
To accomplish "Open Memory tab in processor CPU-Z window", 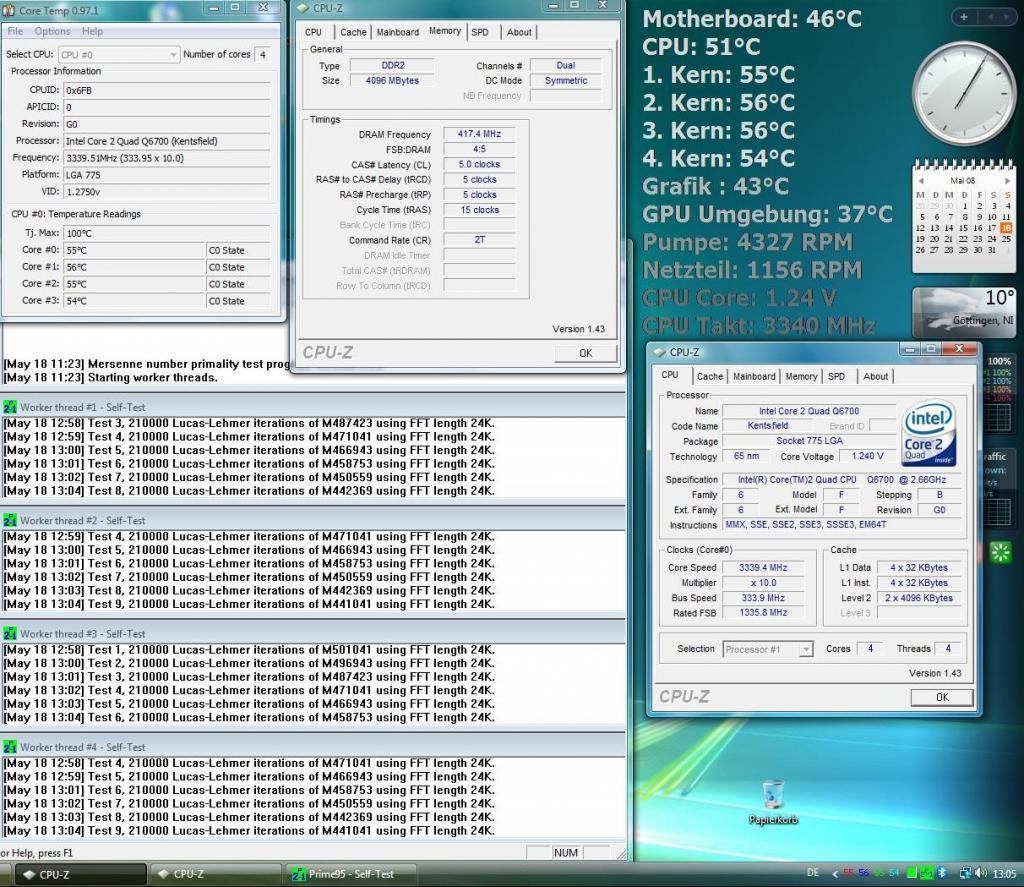I will pyautogui.click(x=801, y=376).
